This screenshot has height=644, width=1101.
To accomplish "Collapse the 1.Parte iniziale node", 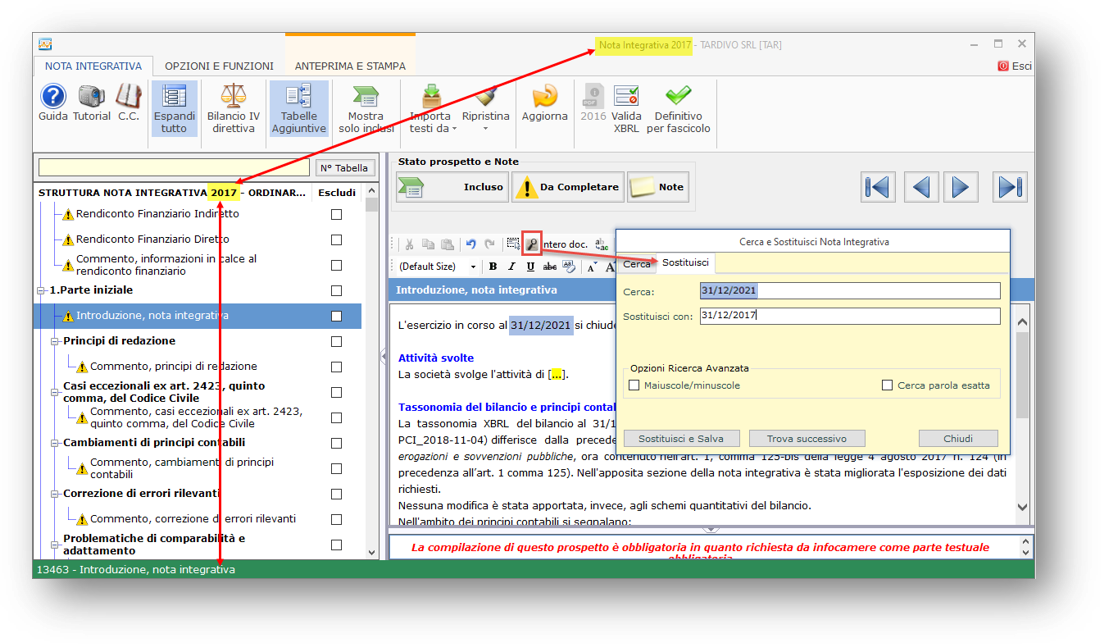I will tap(41, 290).
